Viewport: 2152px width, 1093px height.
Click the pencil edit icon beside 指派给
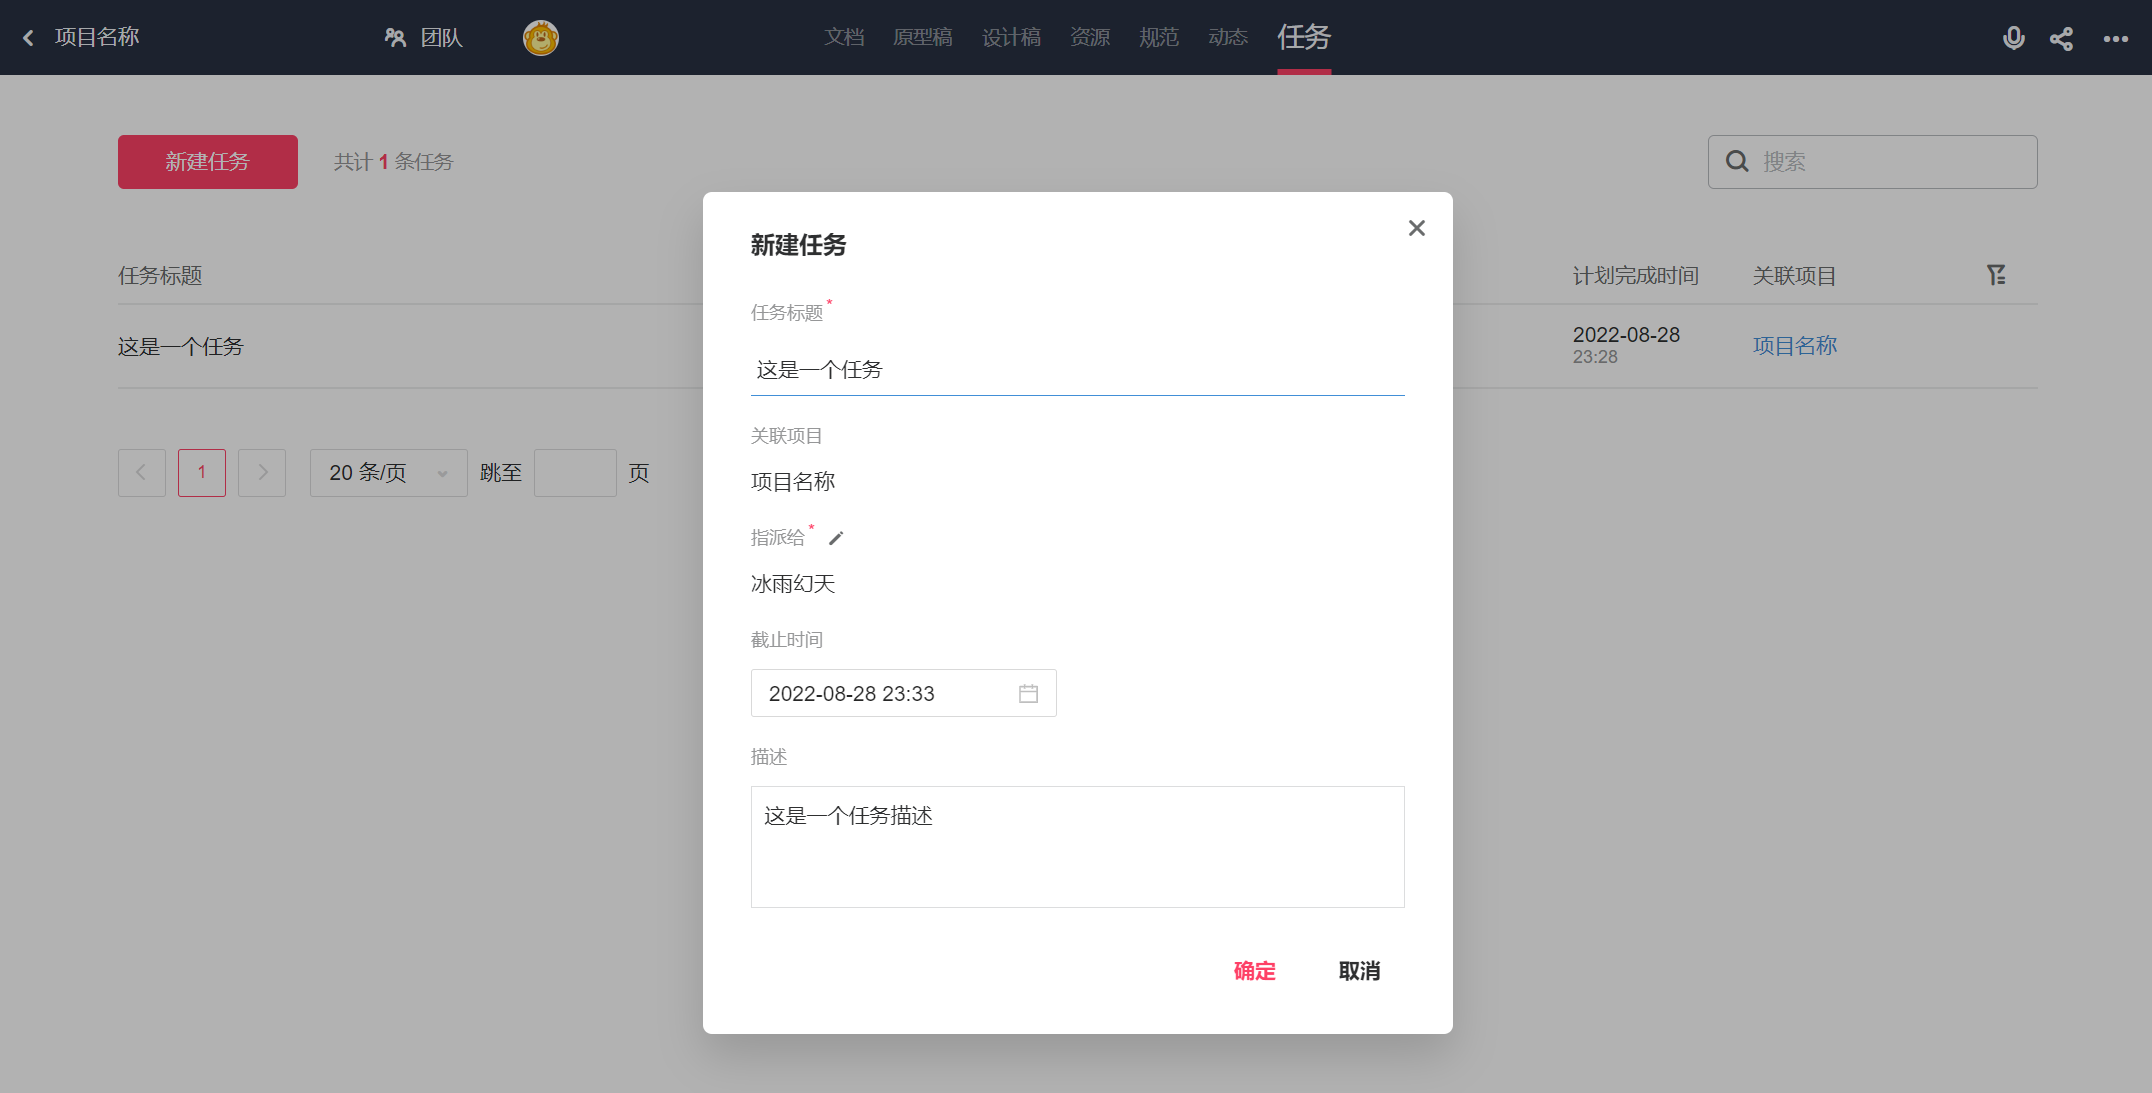coord(836,538)
